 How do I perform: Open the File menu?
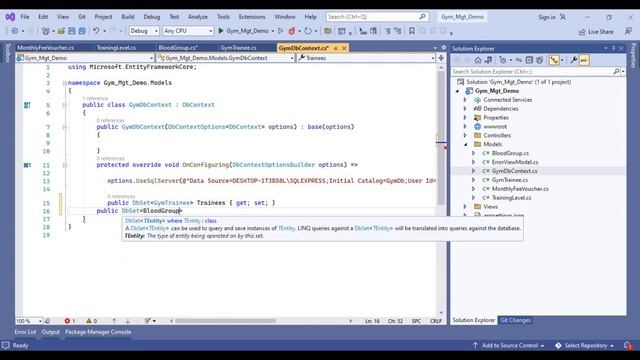(25, 17)
